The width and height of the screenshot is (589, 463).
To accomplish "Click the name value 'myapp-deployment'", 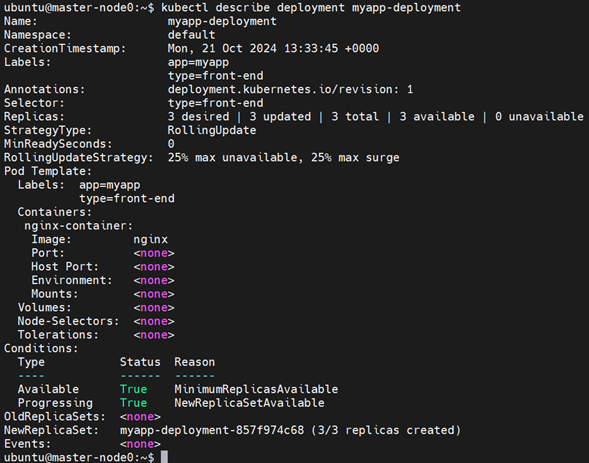I will [x=222, y=21].
